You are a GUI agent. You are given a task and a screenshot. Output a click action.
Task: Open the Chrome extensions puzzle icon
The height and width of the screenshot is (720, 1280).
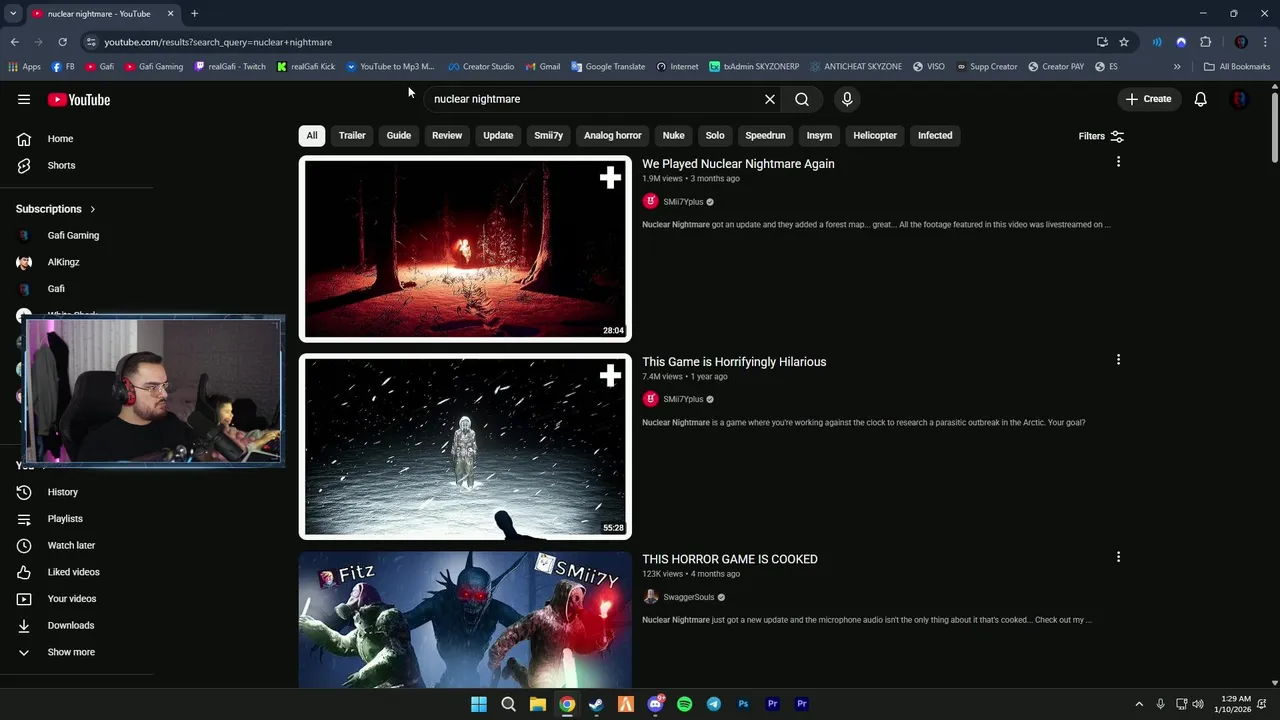[x=1205, y=42]
